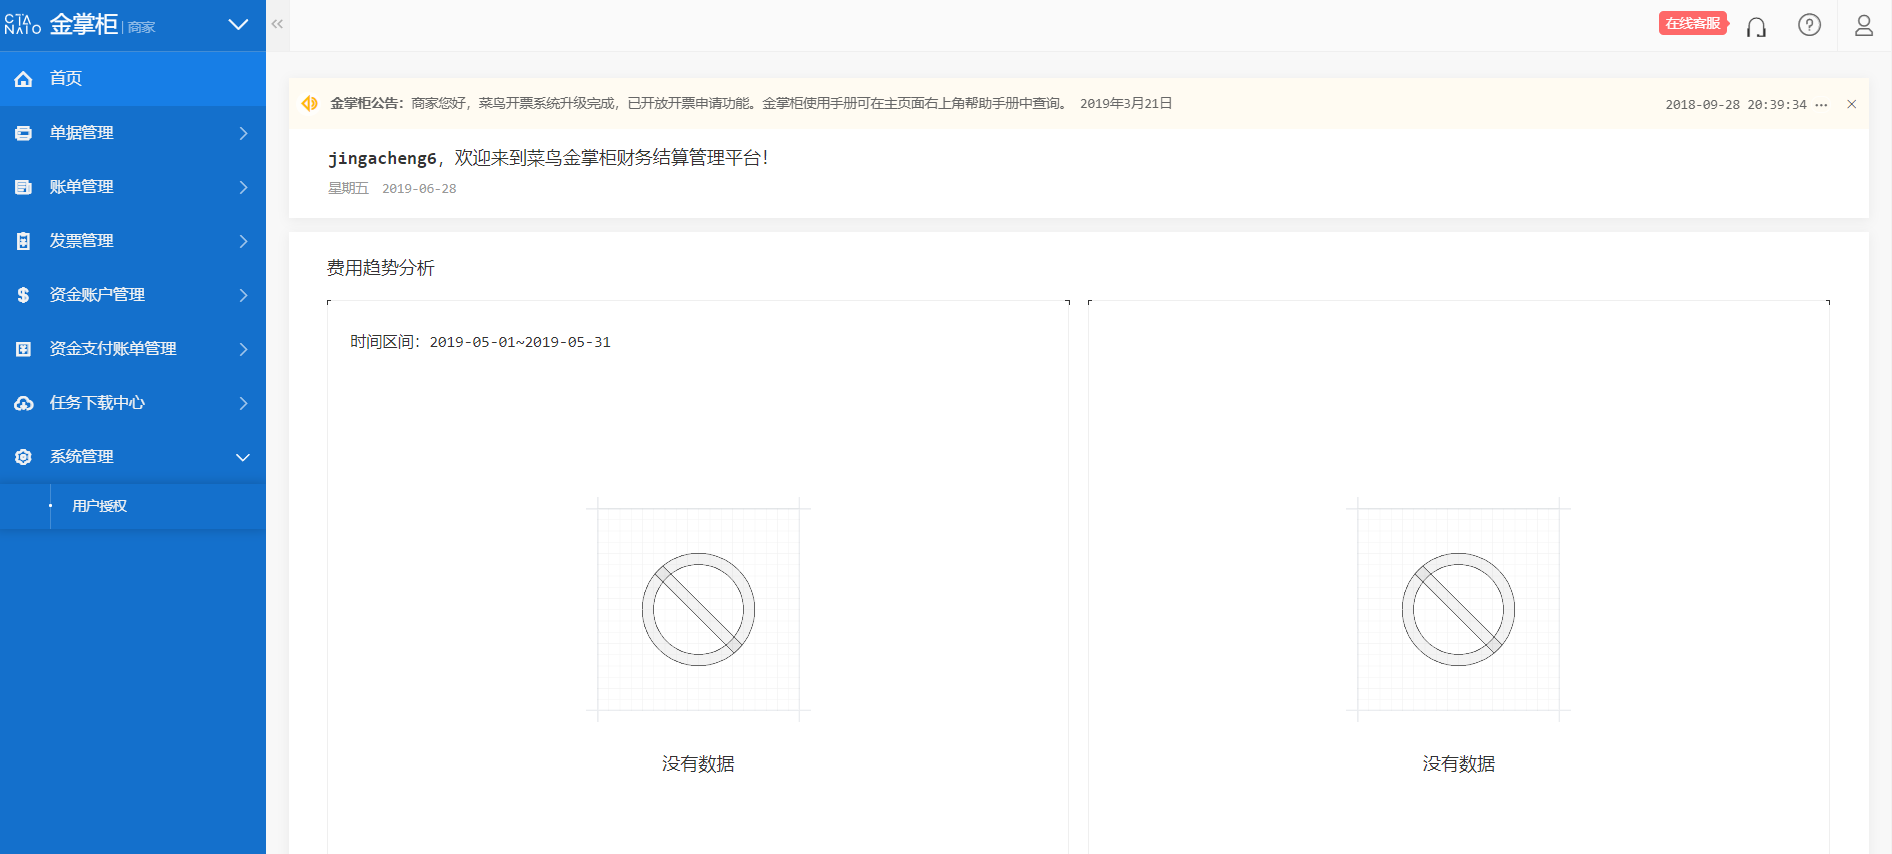
Task: Click the 发票管理 invoice icon
Action: coord(24,241)
